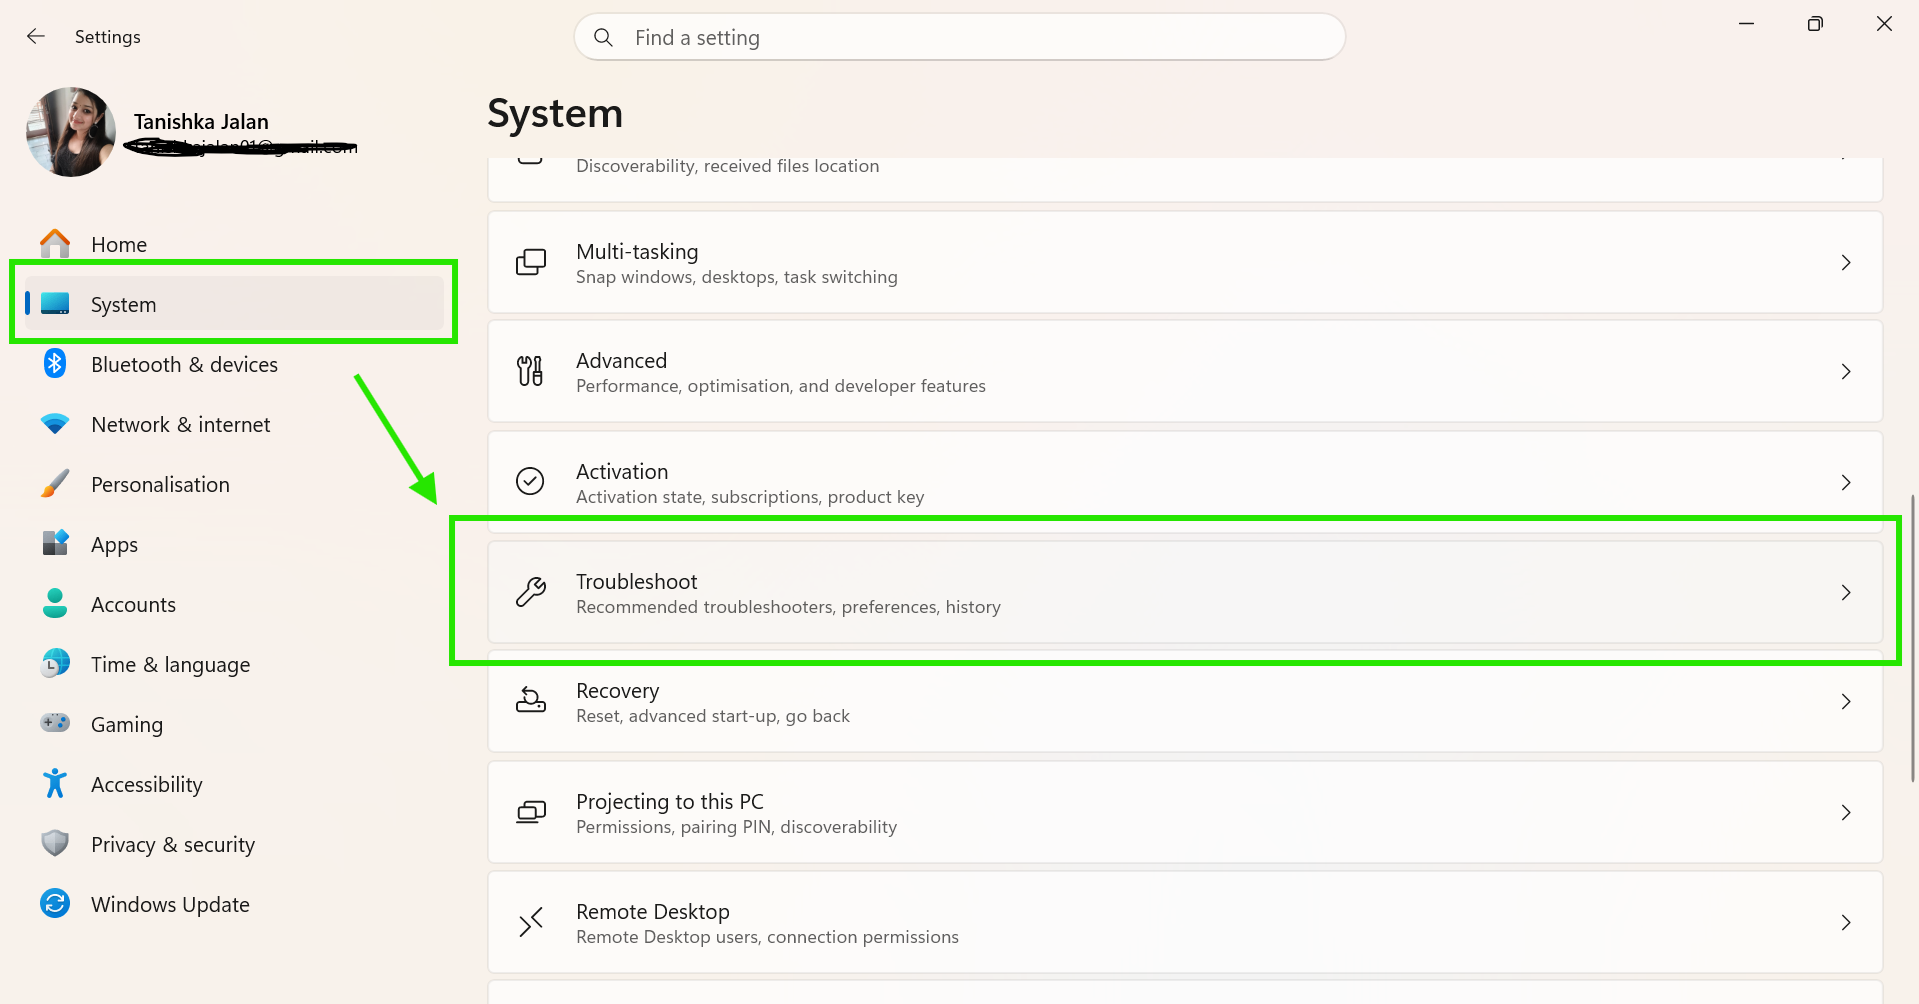Screen dimensions: 1919x1004
Task: Click the Personalisation paintbrush icon
Action: tap(55, 484)
